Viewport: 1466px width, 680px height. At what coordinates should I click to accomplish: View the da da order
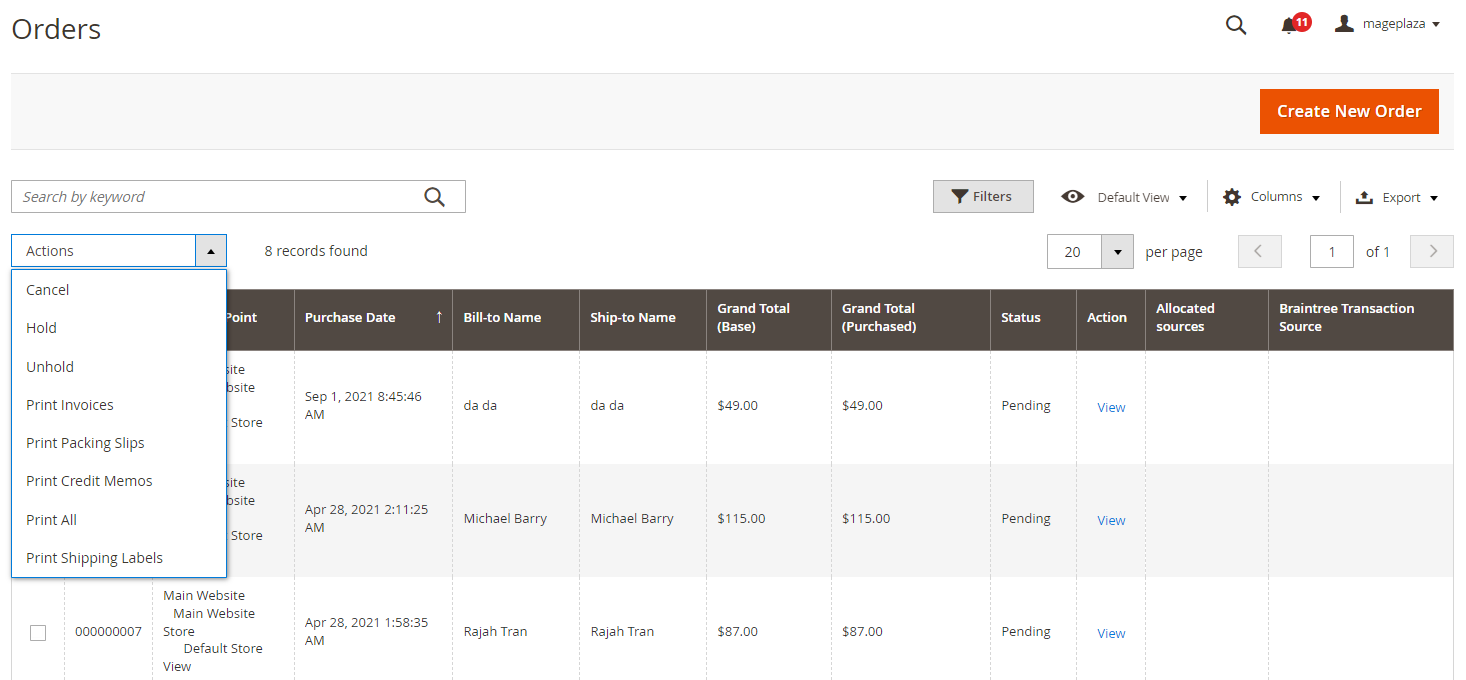pyautogui.click(x=1111, y=407)
